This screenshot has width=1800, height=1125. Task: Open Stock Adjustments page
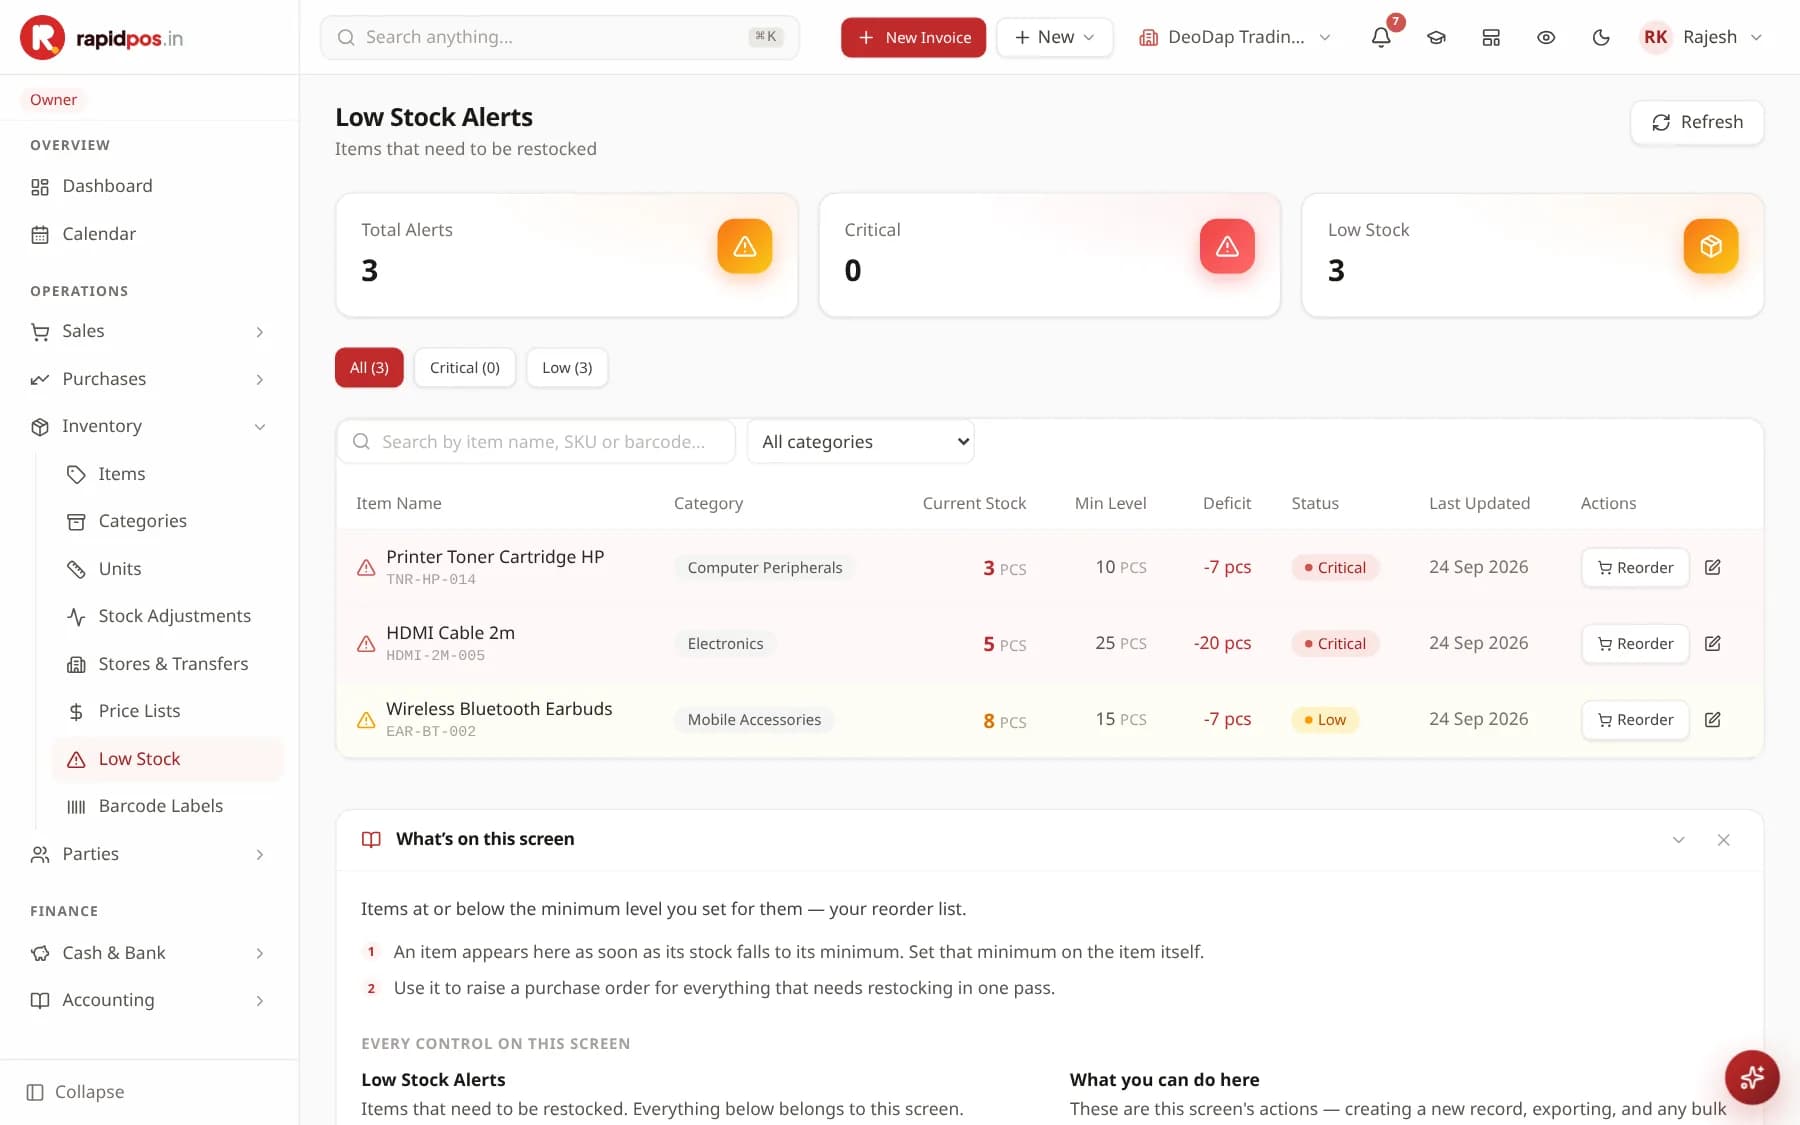(x=167, y=616)
